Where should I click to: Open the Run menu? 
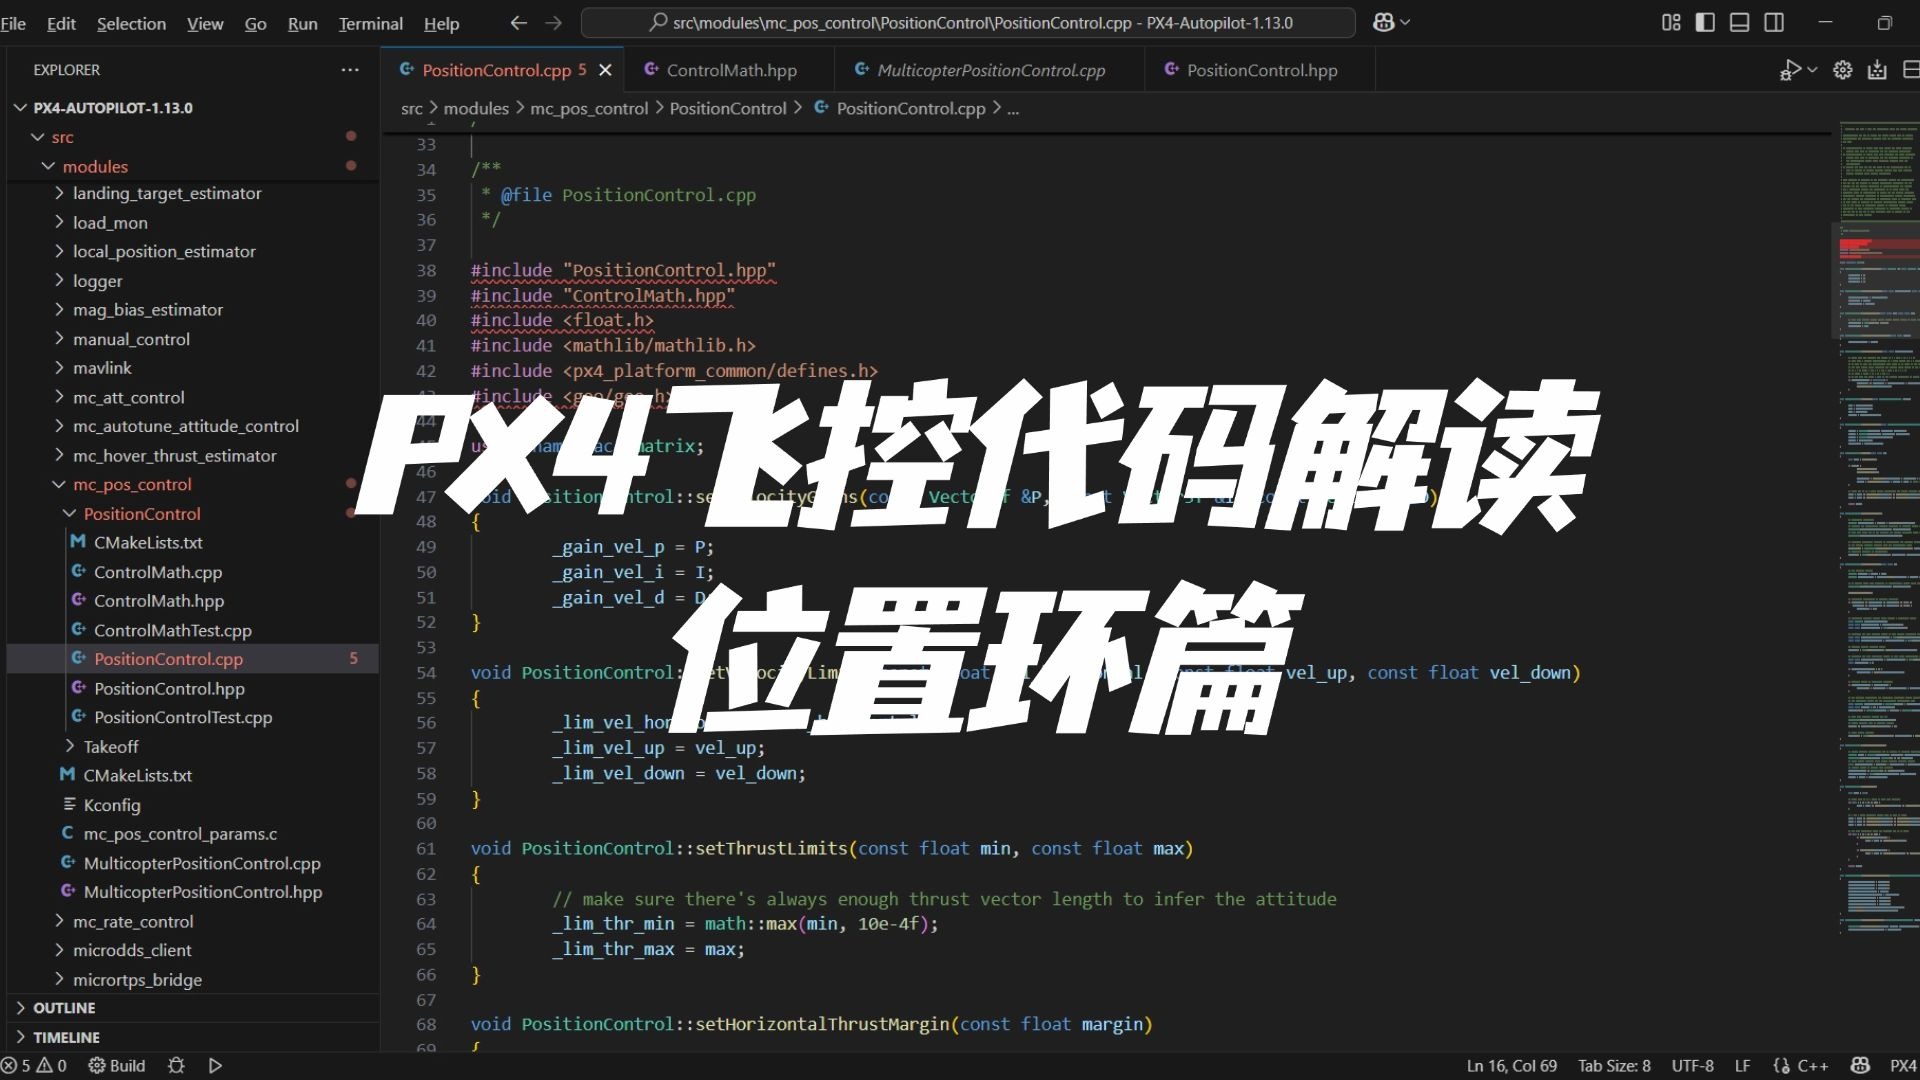click(302, 23)
